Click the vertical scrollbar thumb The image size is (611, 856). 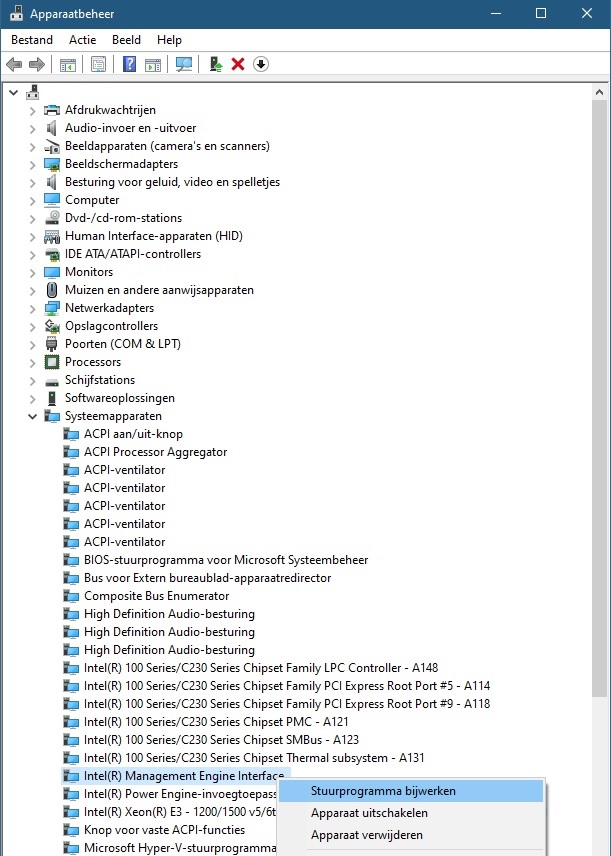pyautogui.click(x=600, y=399)
